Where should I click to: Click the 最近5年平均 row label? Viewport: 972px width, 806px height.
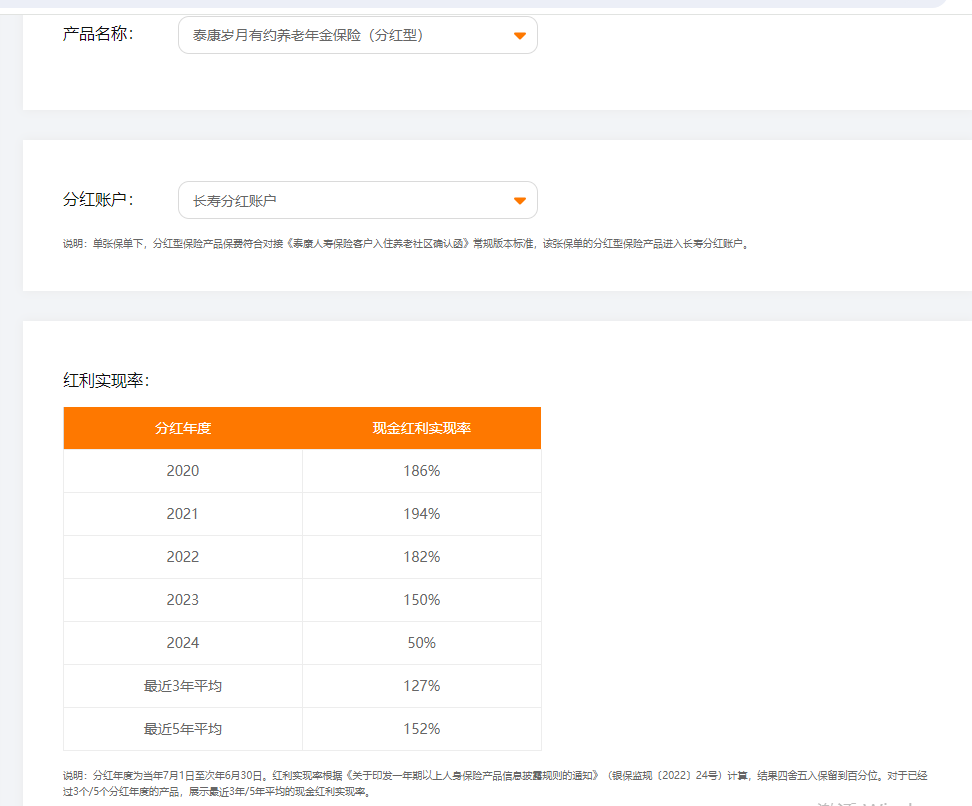tap(183, 729)
